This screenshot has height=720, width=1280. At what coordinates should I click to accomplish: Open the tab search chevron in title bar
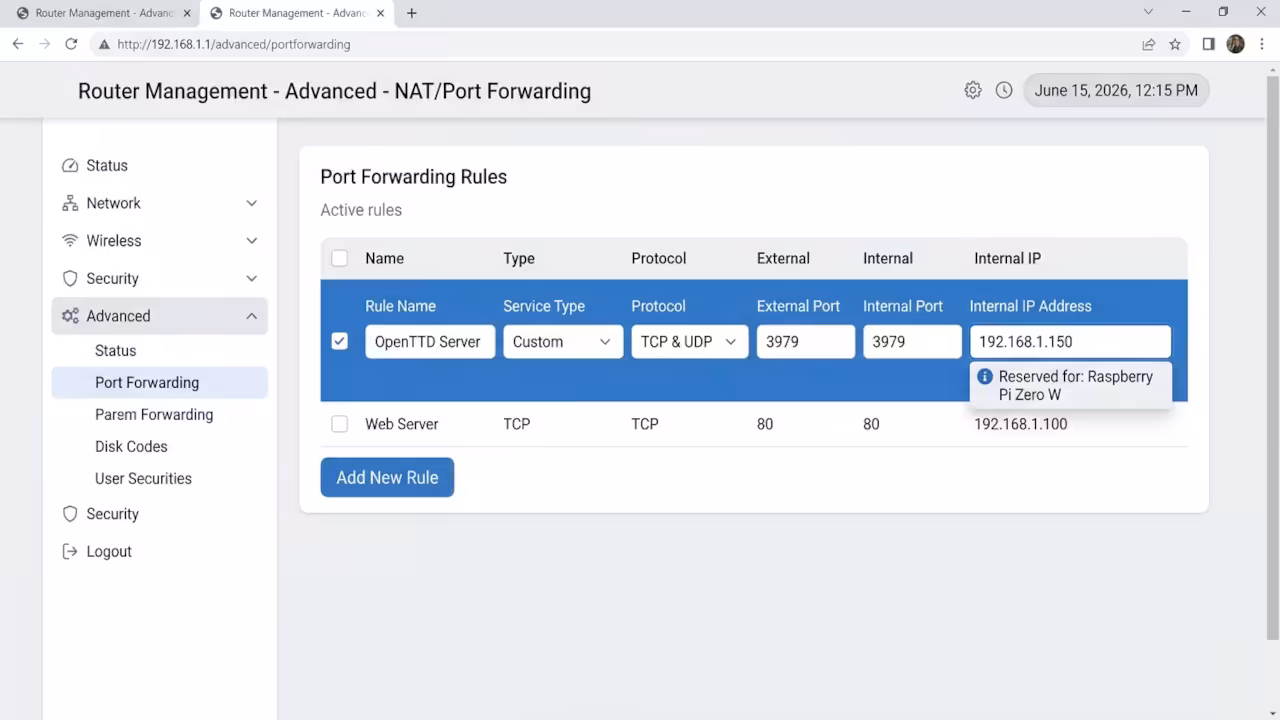1148,12
